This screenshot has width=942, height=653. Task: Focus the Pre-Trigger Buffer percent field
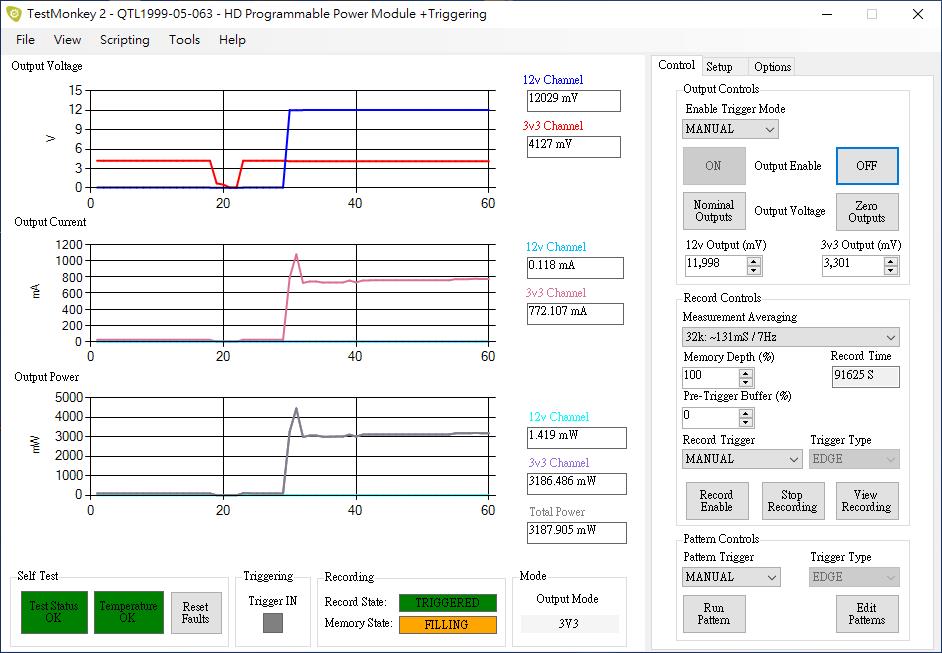(710, 417)
